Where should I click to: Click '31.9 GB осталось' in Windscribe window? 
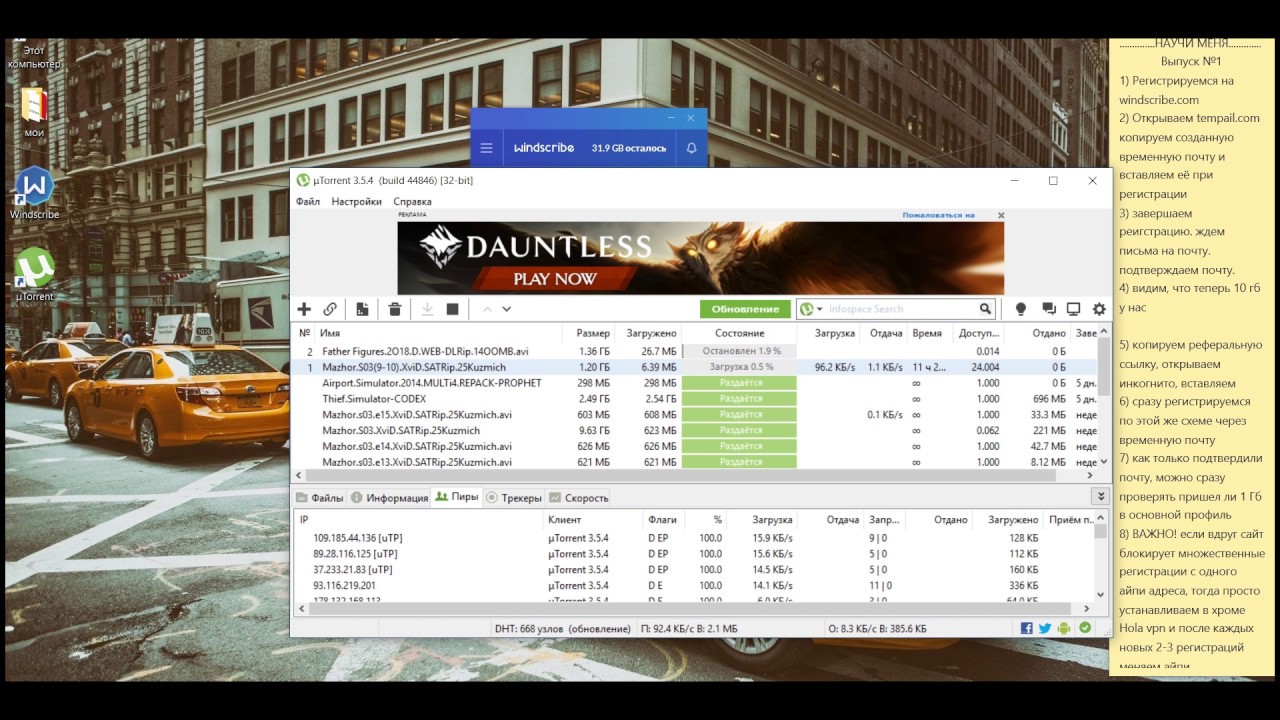[628, 148]
